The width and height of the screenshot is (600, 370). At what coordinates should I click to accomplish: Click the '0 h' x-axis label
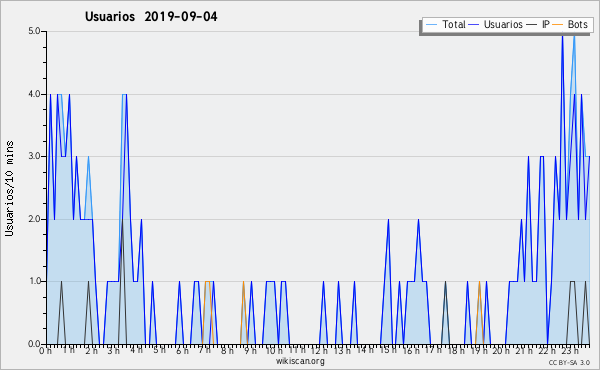tap(45, 351)
